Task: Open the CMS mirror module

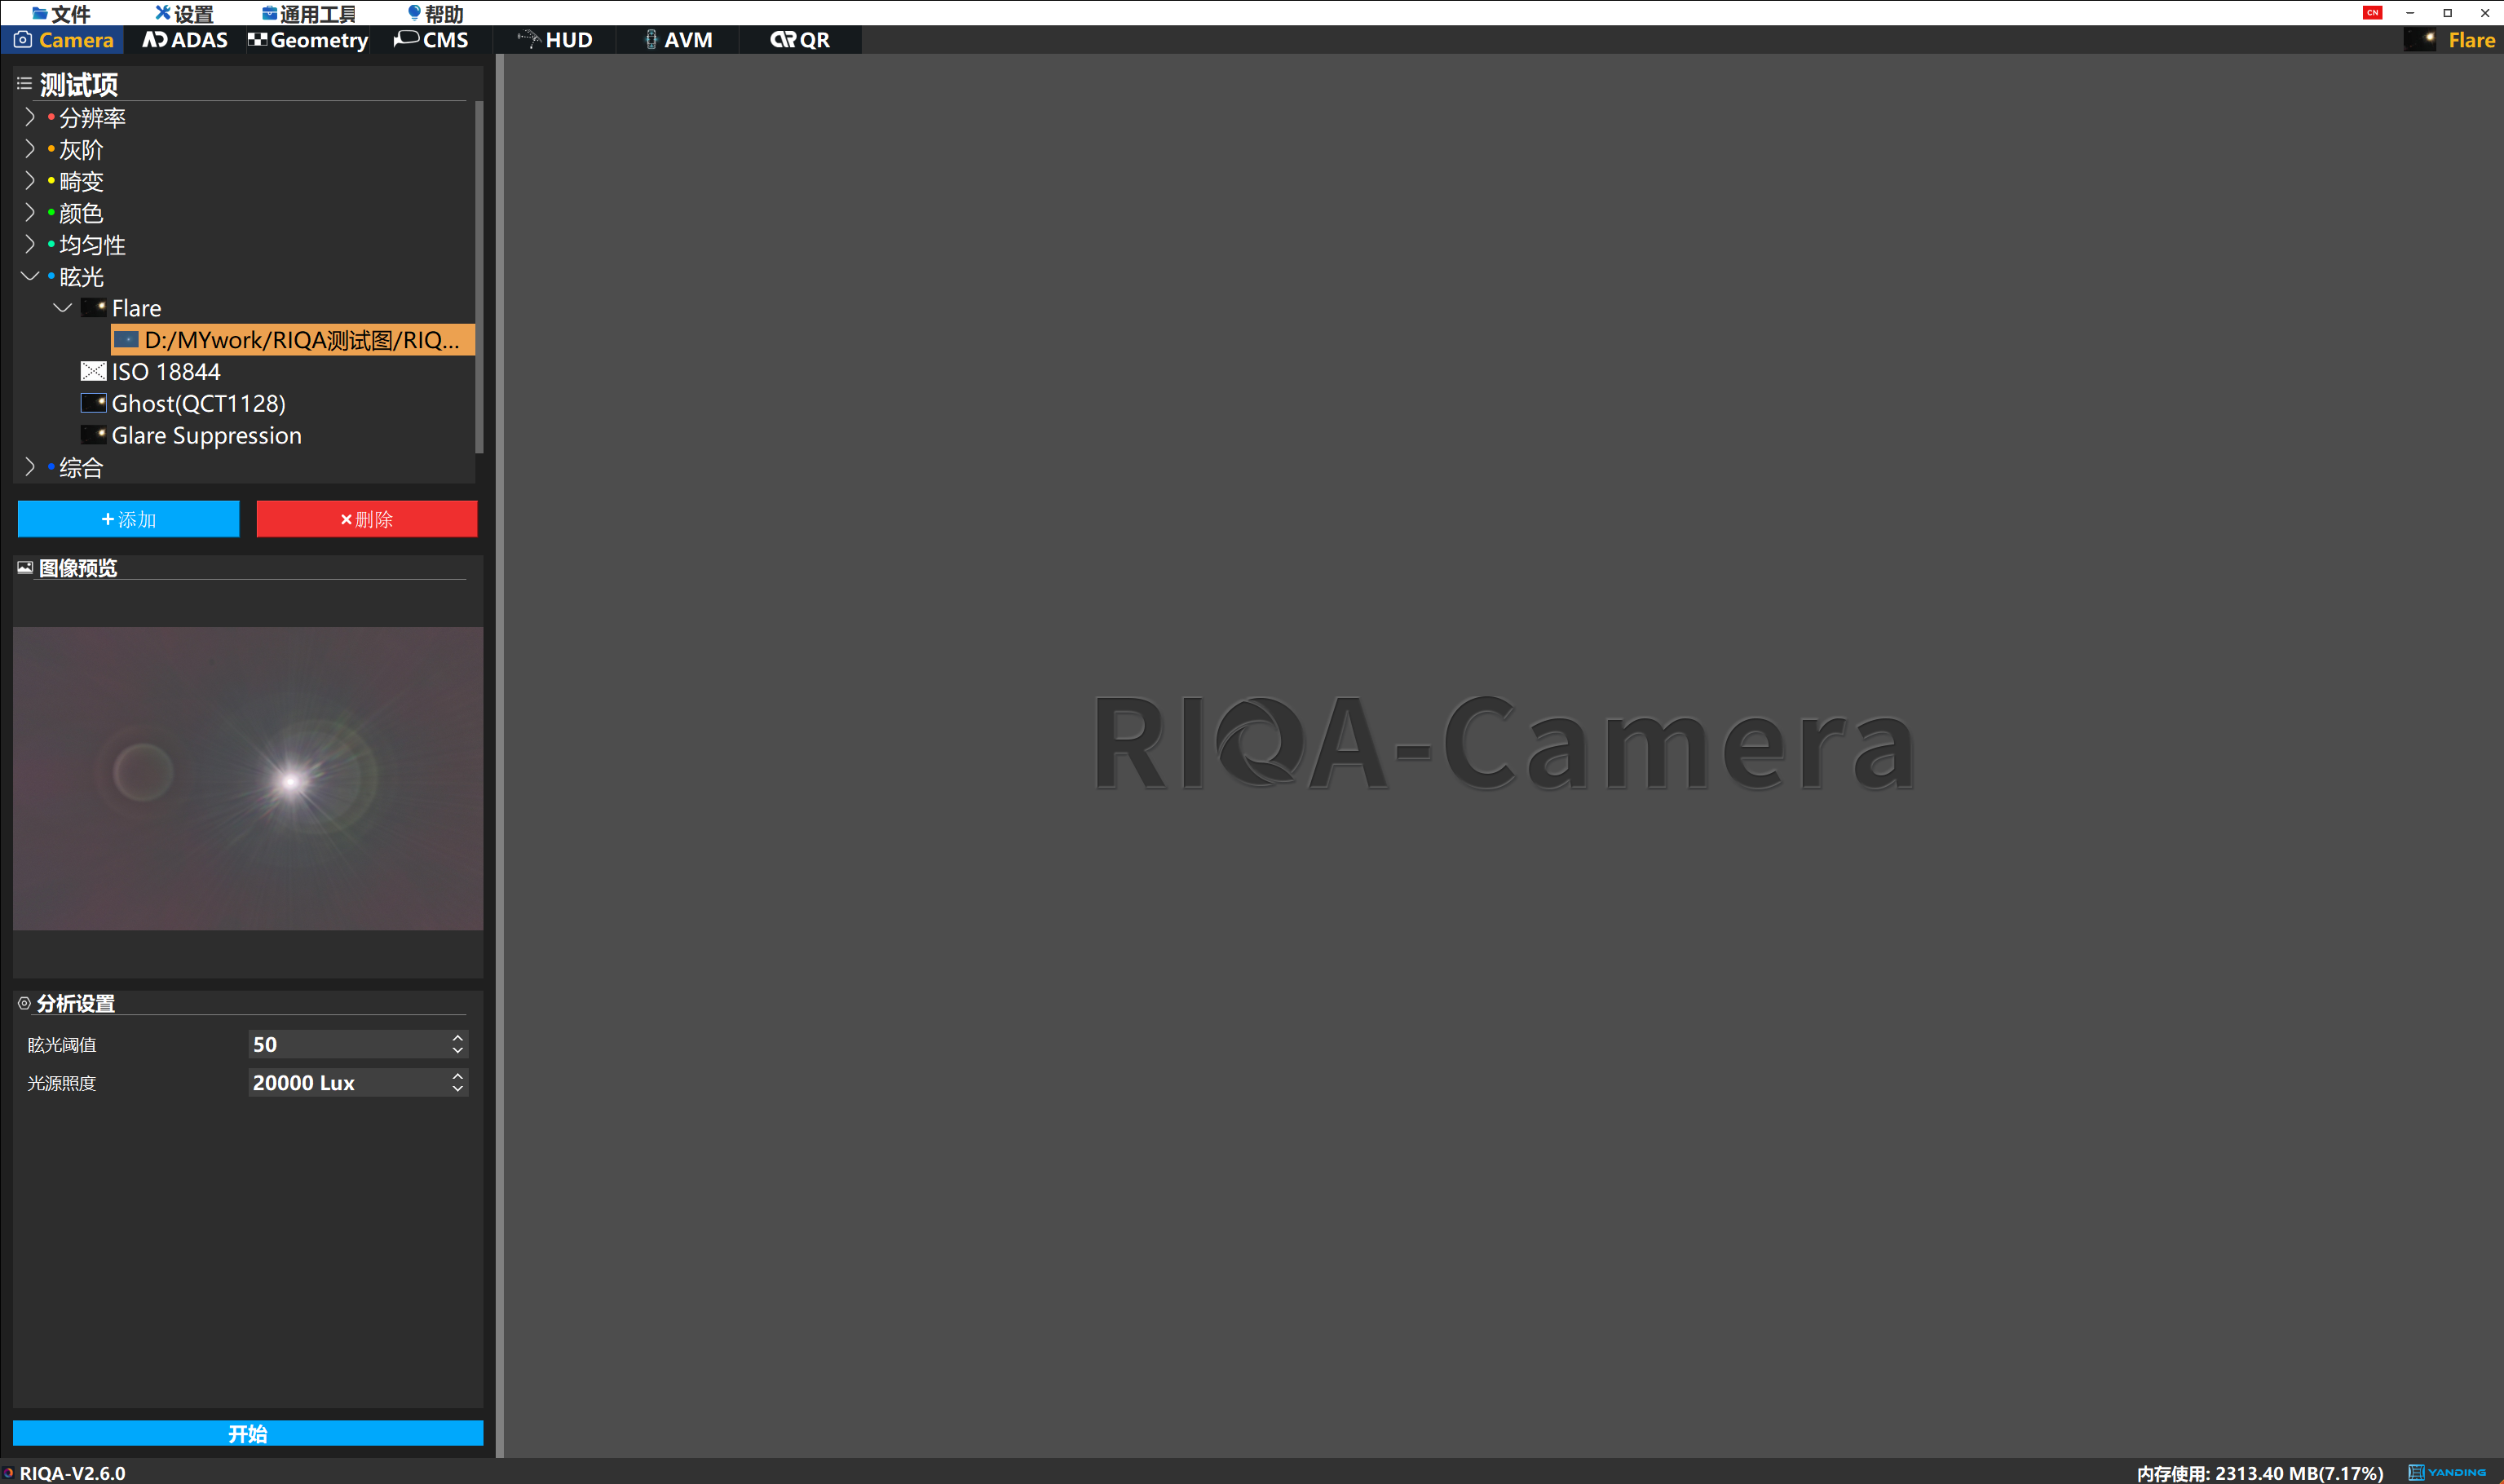Action: click(x=431, y=40)
